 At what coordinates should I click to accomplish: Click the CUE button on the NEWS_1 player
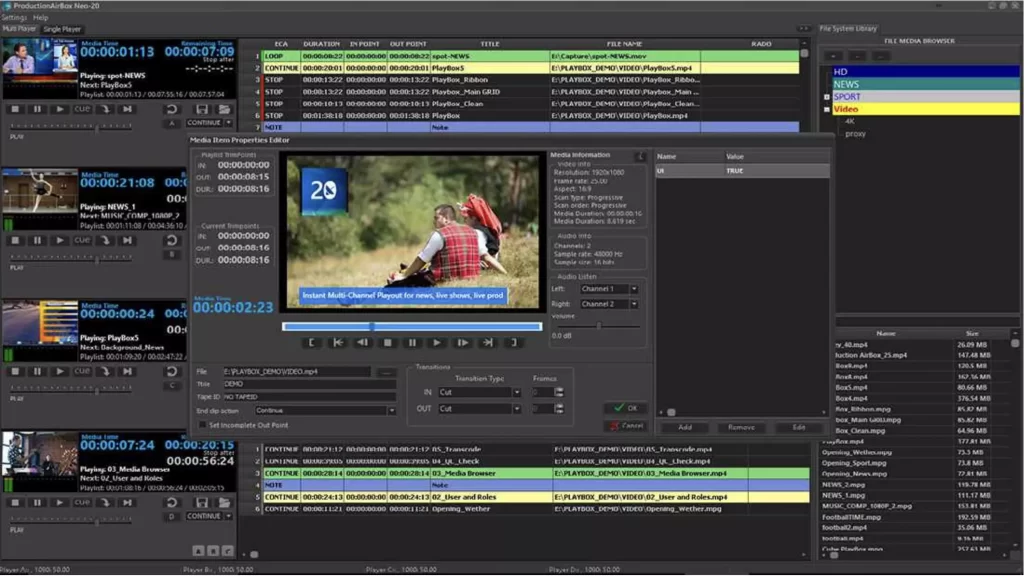82,240
